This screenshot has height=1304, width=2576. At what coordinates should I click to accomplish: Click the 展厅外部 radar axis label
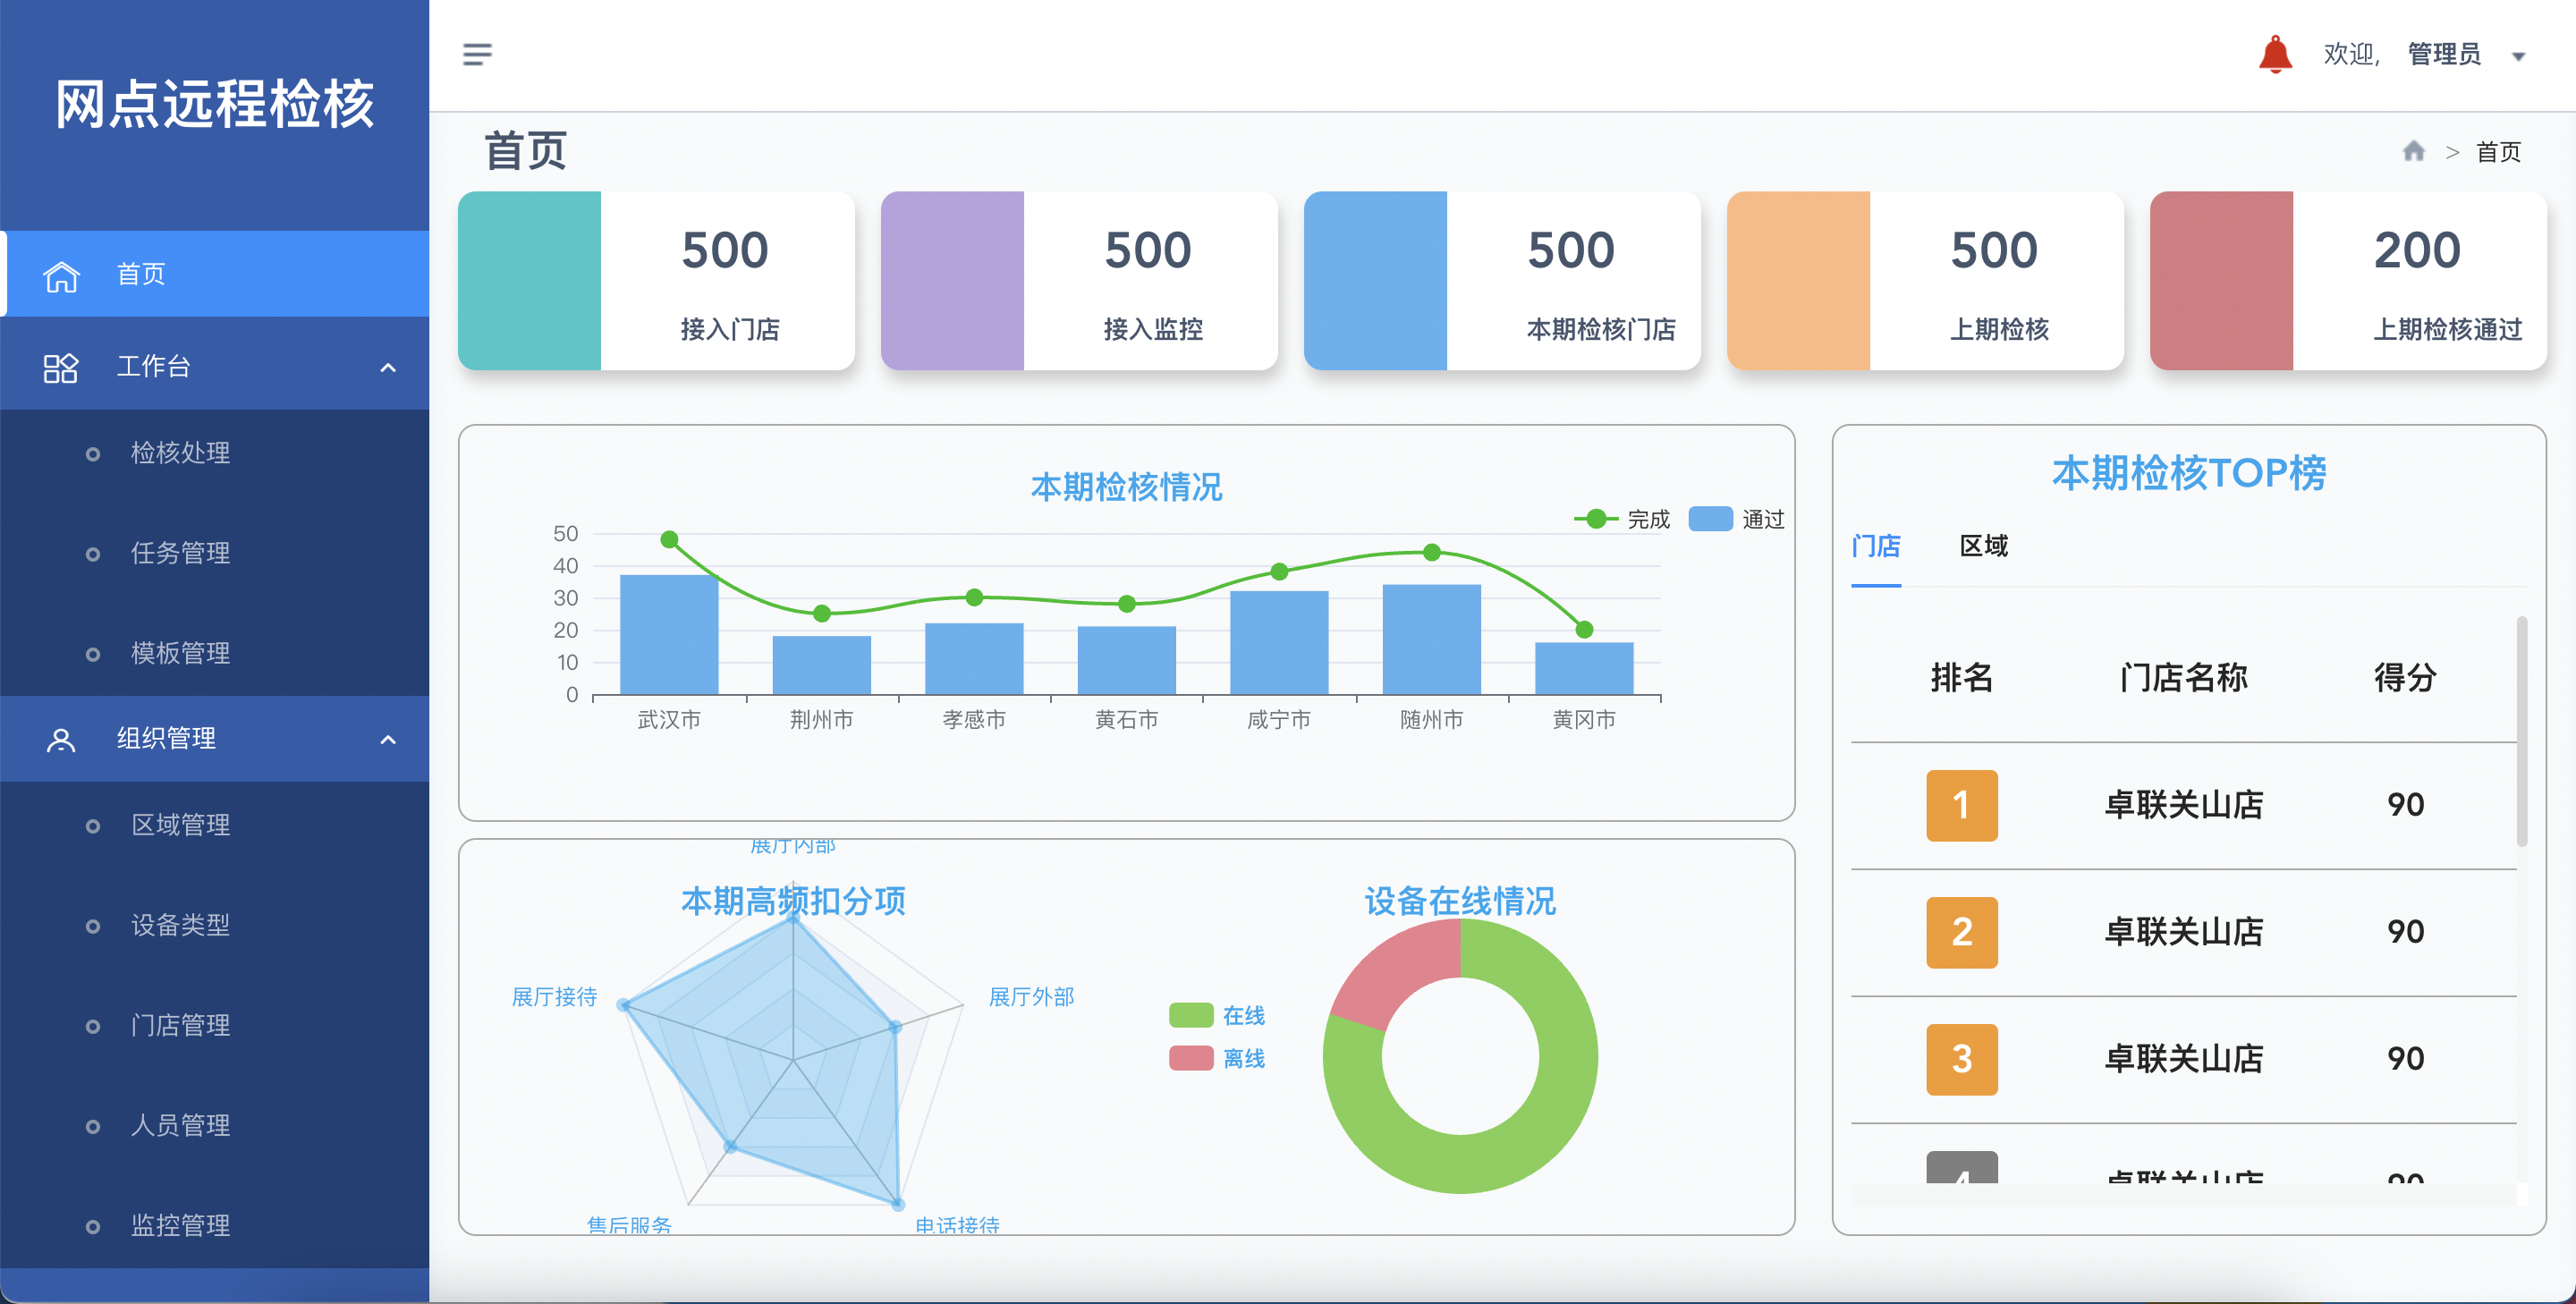coord(1031,997)
